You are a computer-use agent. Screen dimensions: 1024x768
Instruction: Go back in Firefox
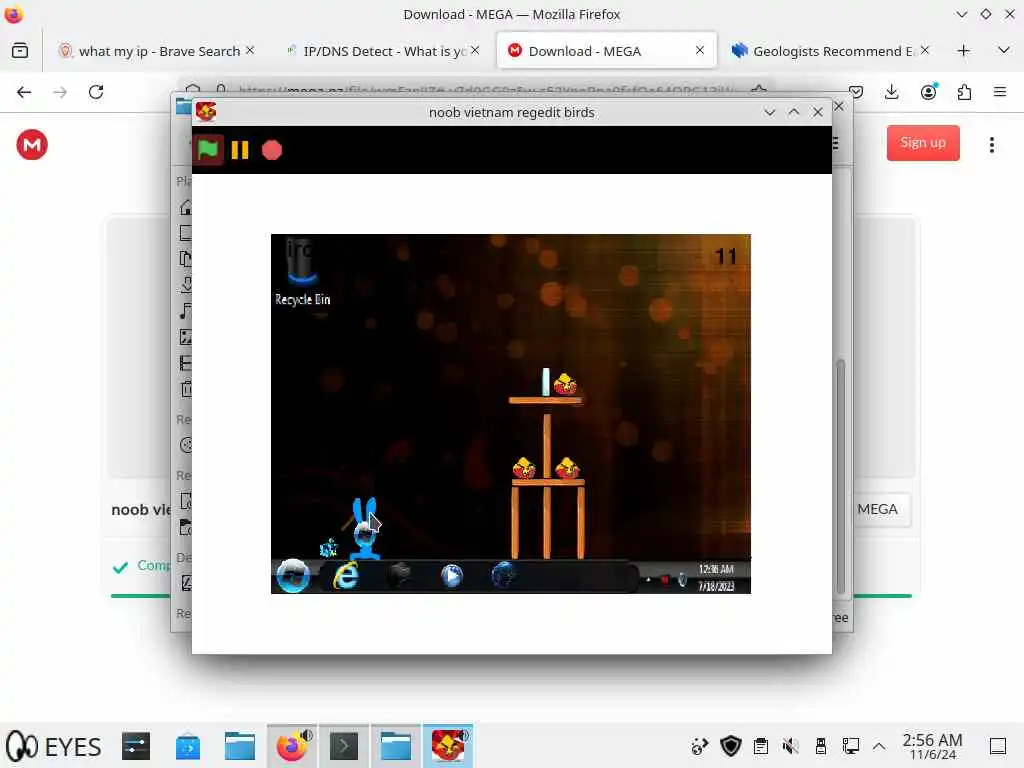click(x=24, y=92)
